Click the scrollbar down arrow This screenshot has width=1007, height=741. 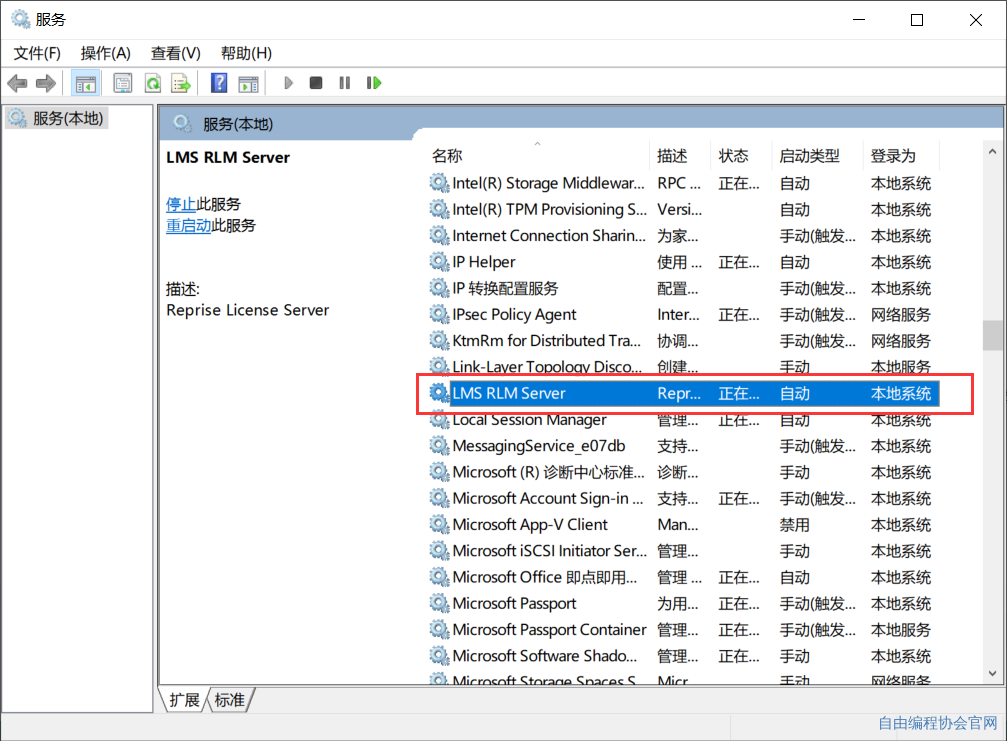(992, 673)
